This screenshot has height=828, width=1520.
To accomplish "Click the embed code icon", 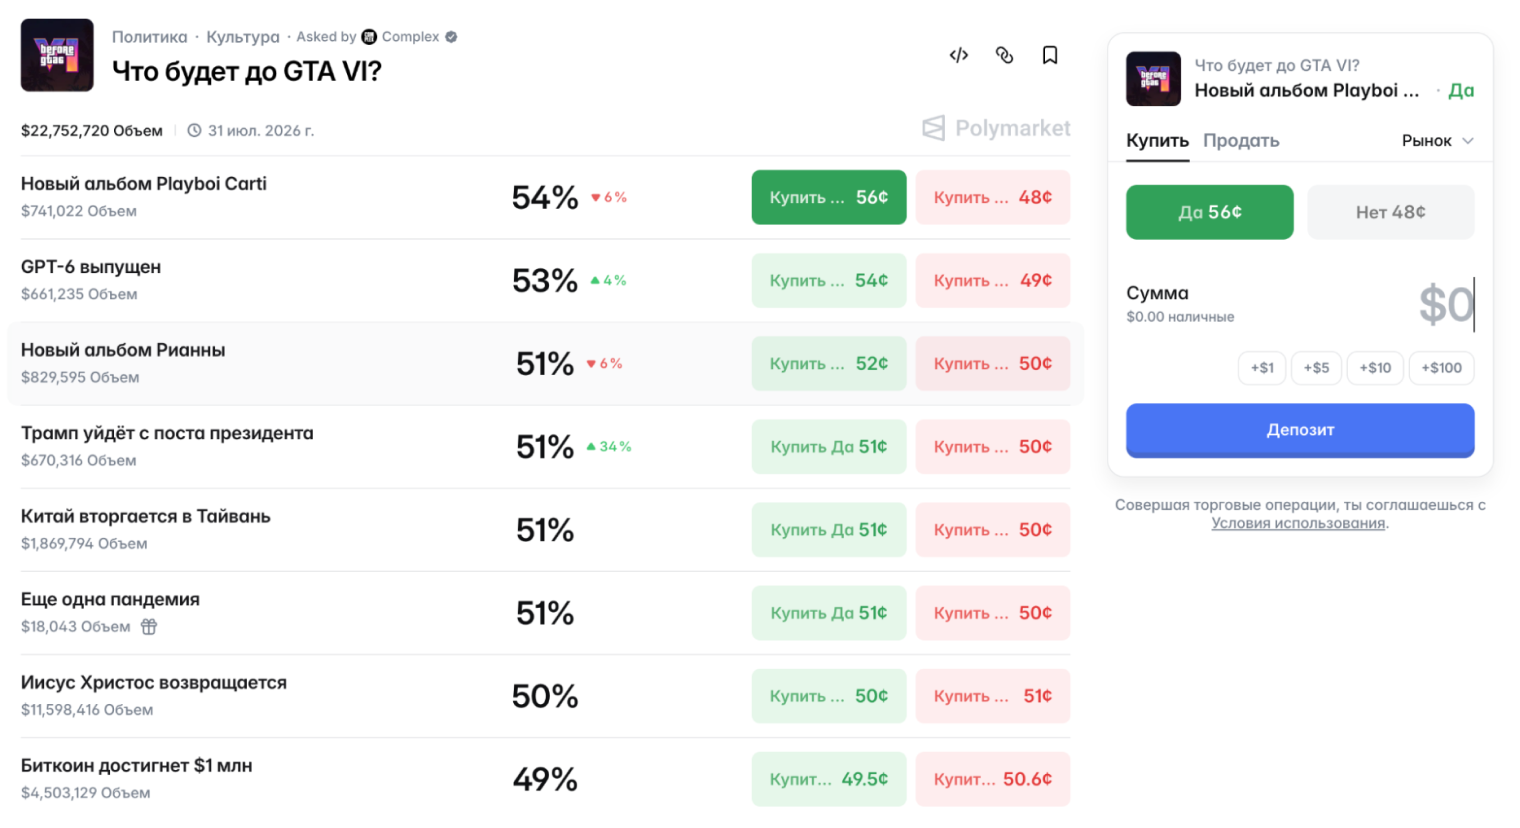I will (x=958, y=55).
